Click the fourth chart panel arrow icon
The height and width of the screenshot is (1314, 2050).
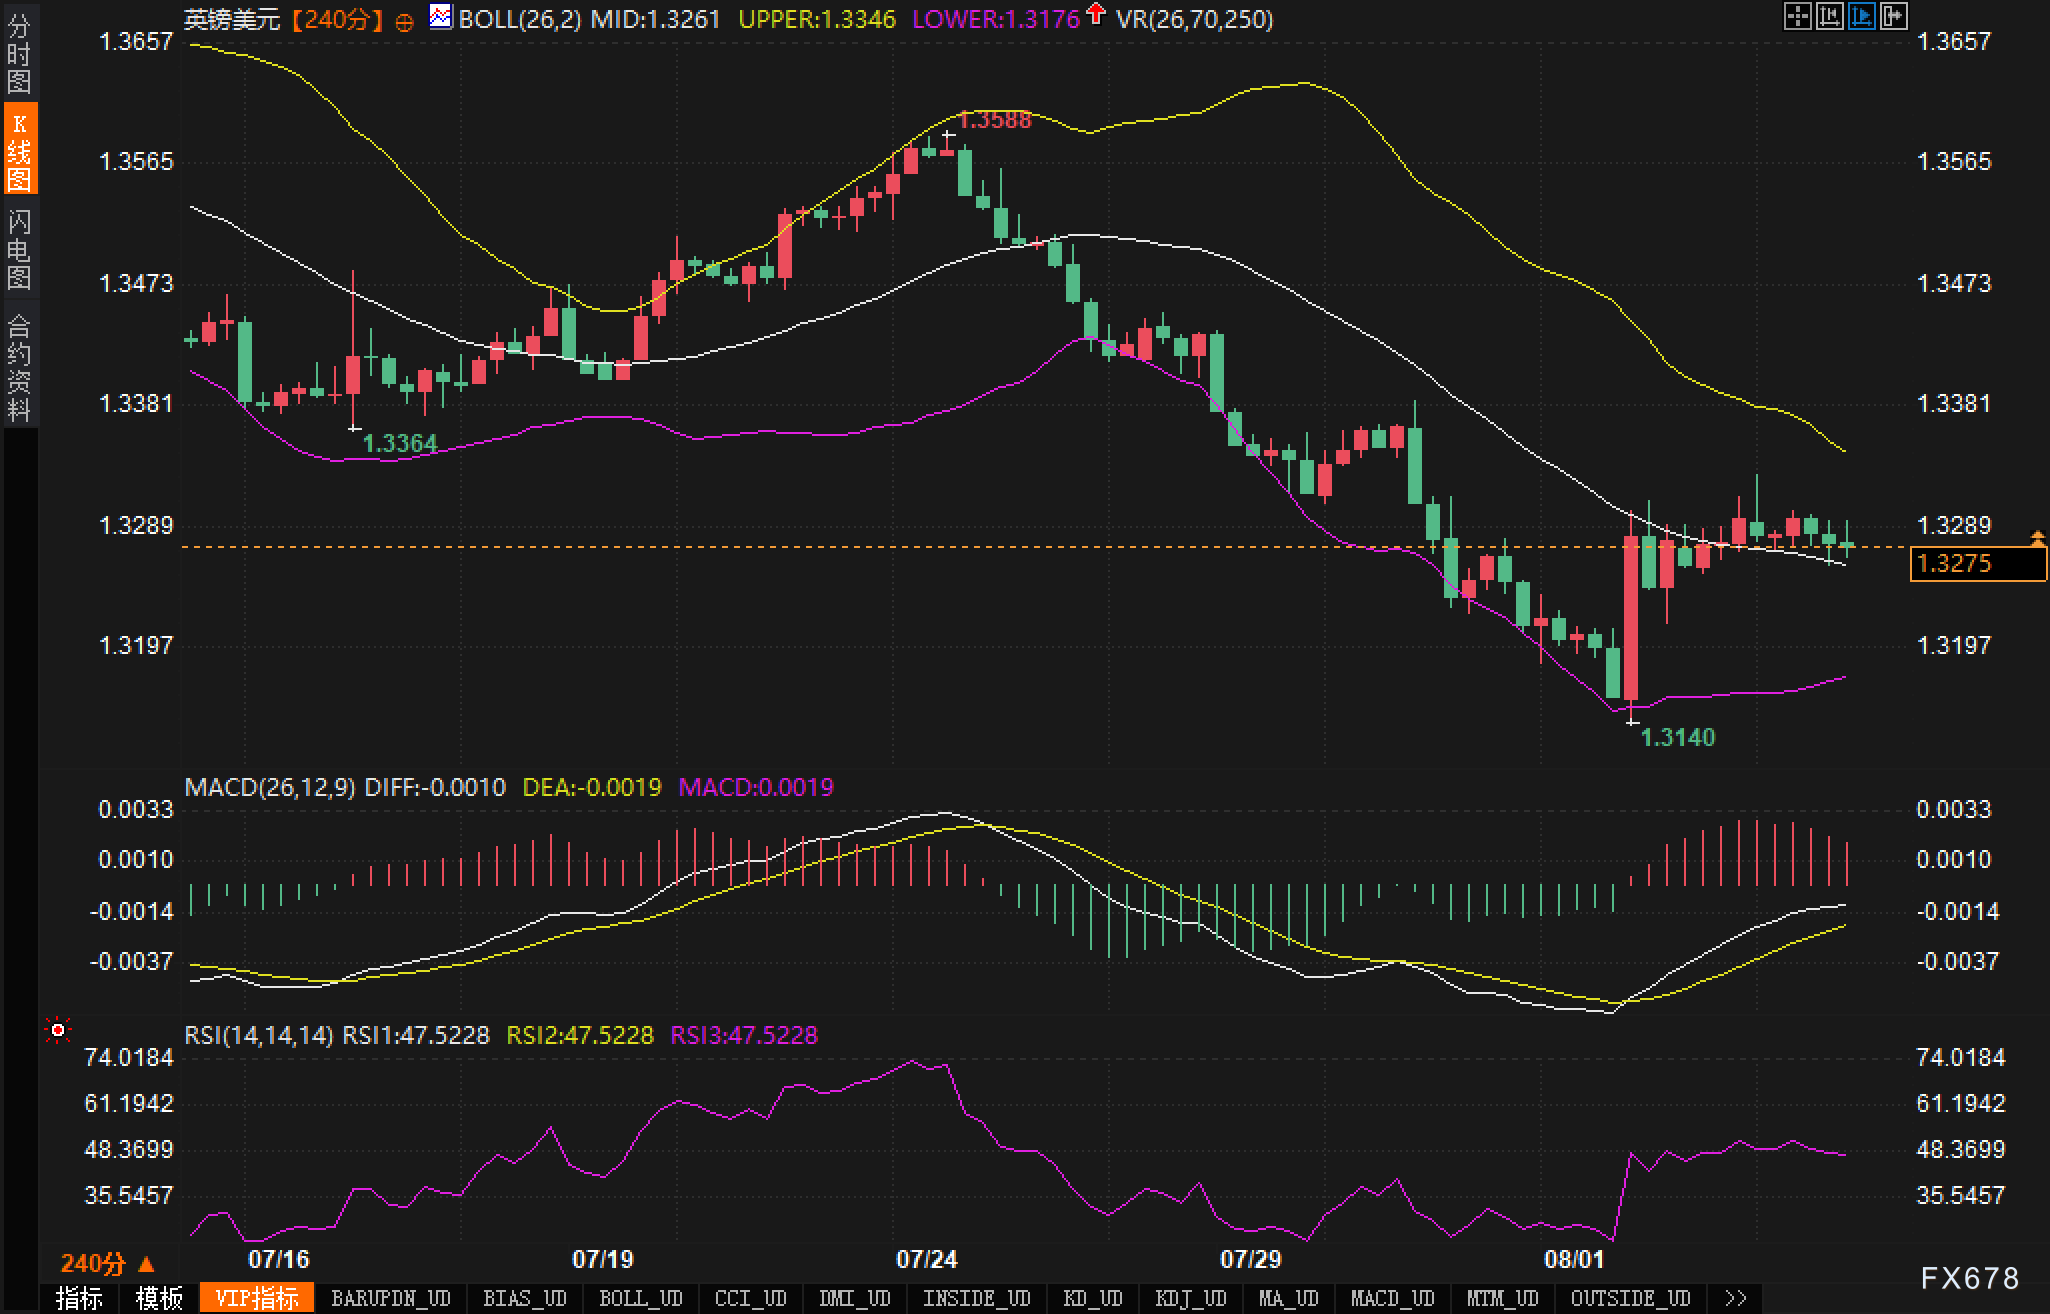[1893, 16]
